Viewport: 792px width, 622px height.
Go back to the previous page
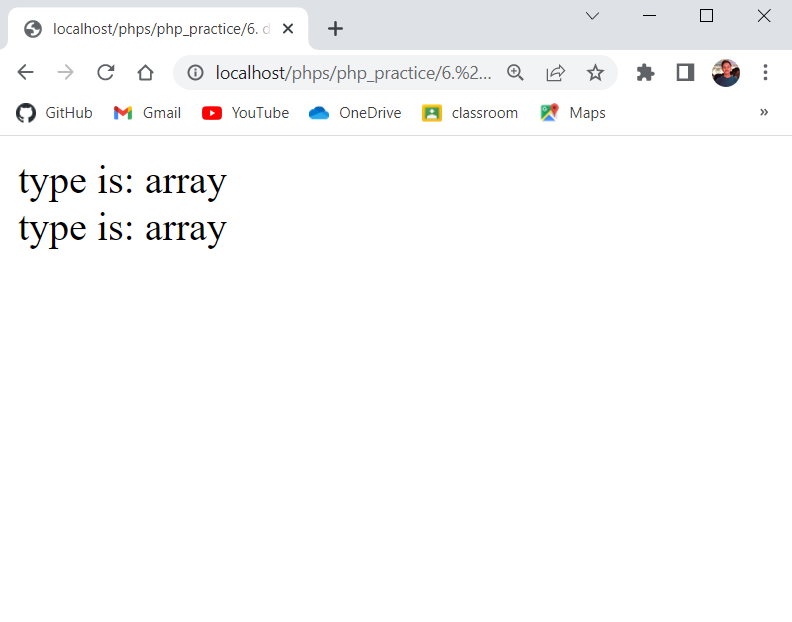[x=26, y=72]
